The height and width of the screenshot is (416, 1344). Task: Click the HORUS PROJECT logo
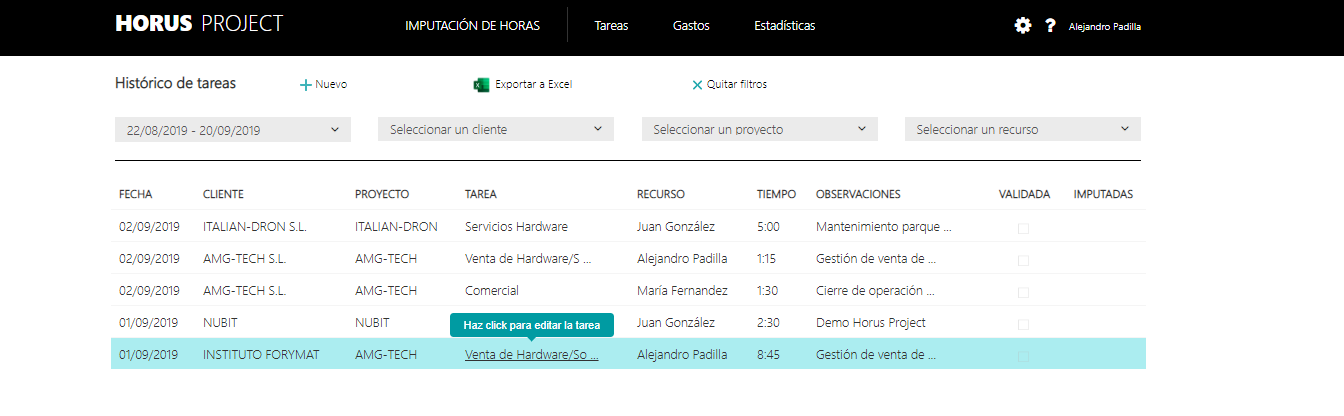199,24
